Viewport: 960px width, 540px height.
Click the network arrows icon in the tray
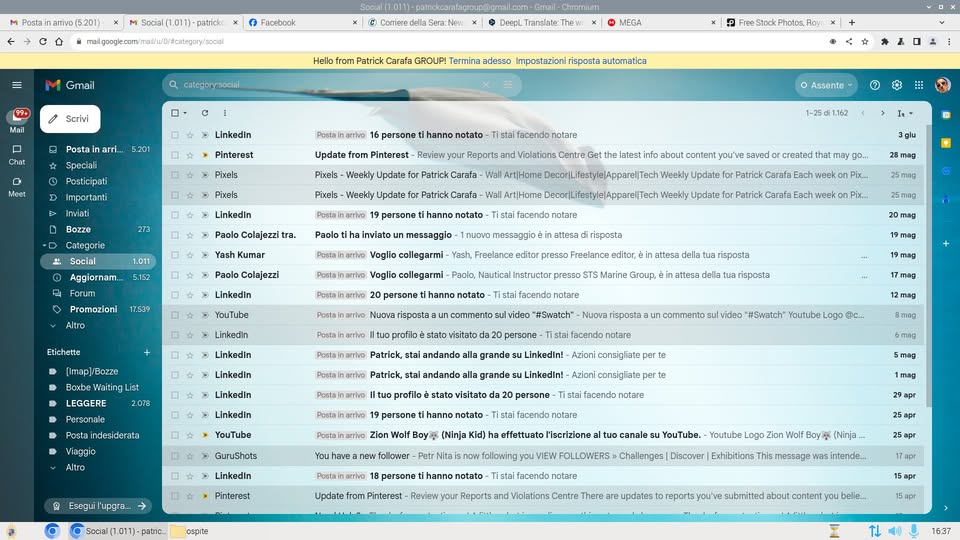[x=874, y=531]
